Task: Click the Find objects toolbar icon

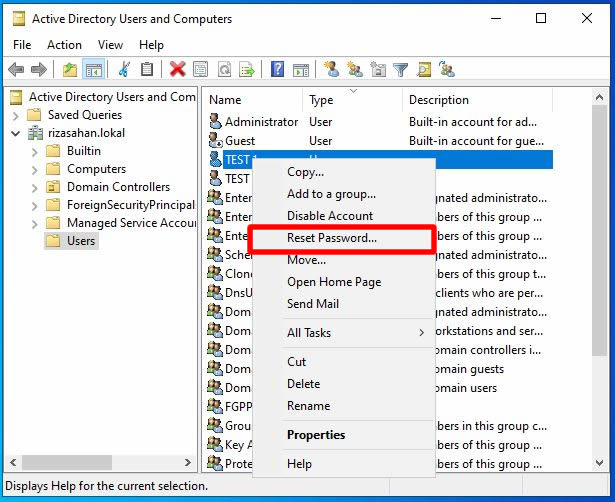Action: click(424, 70)
